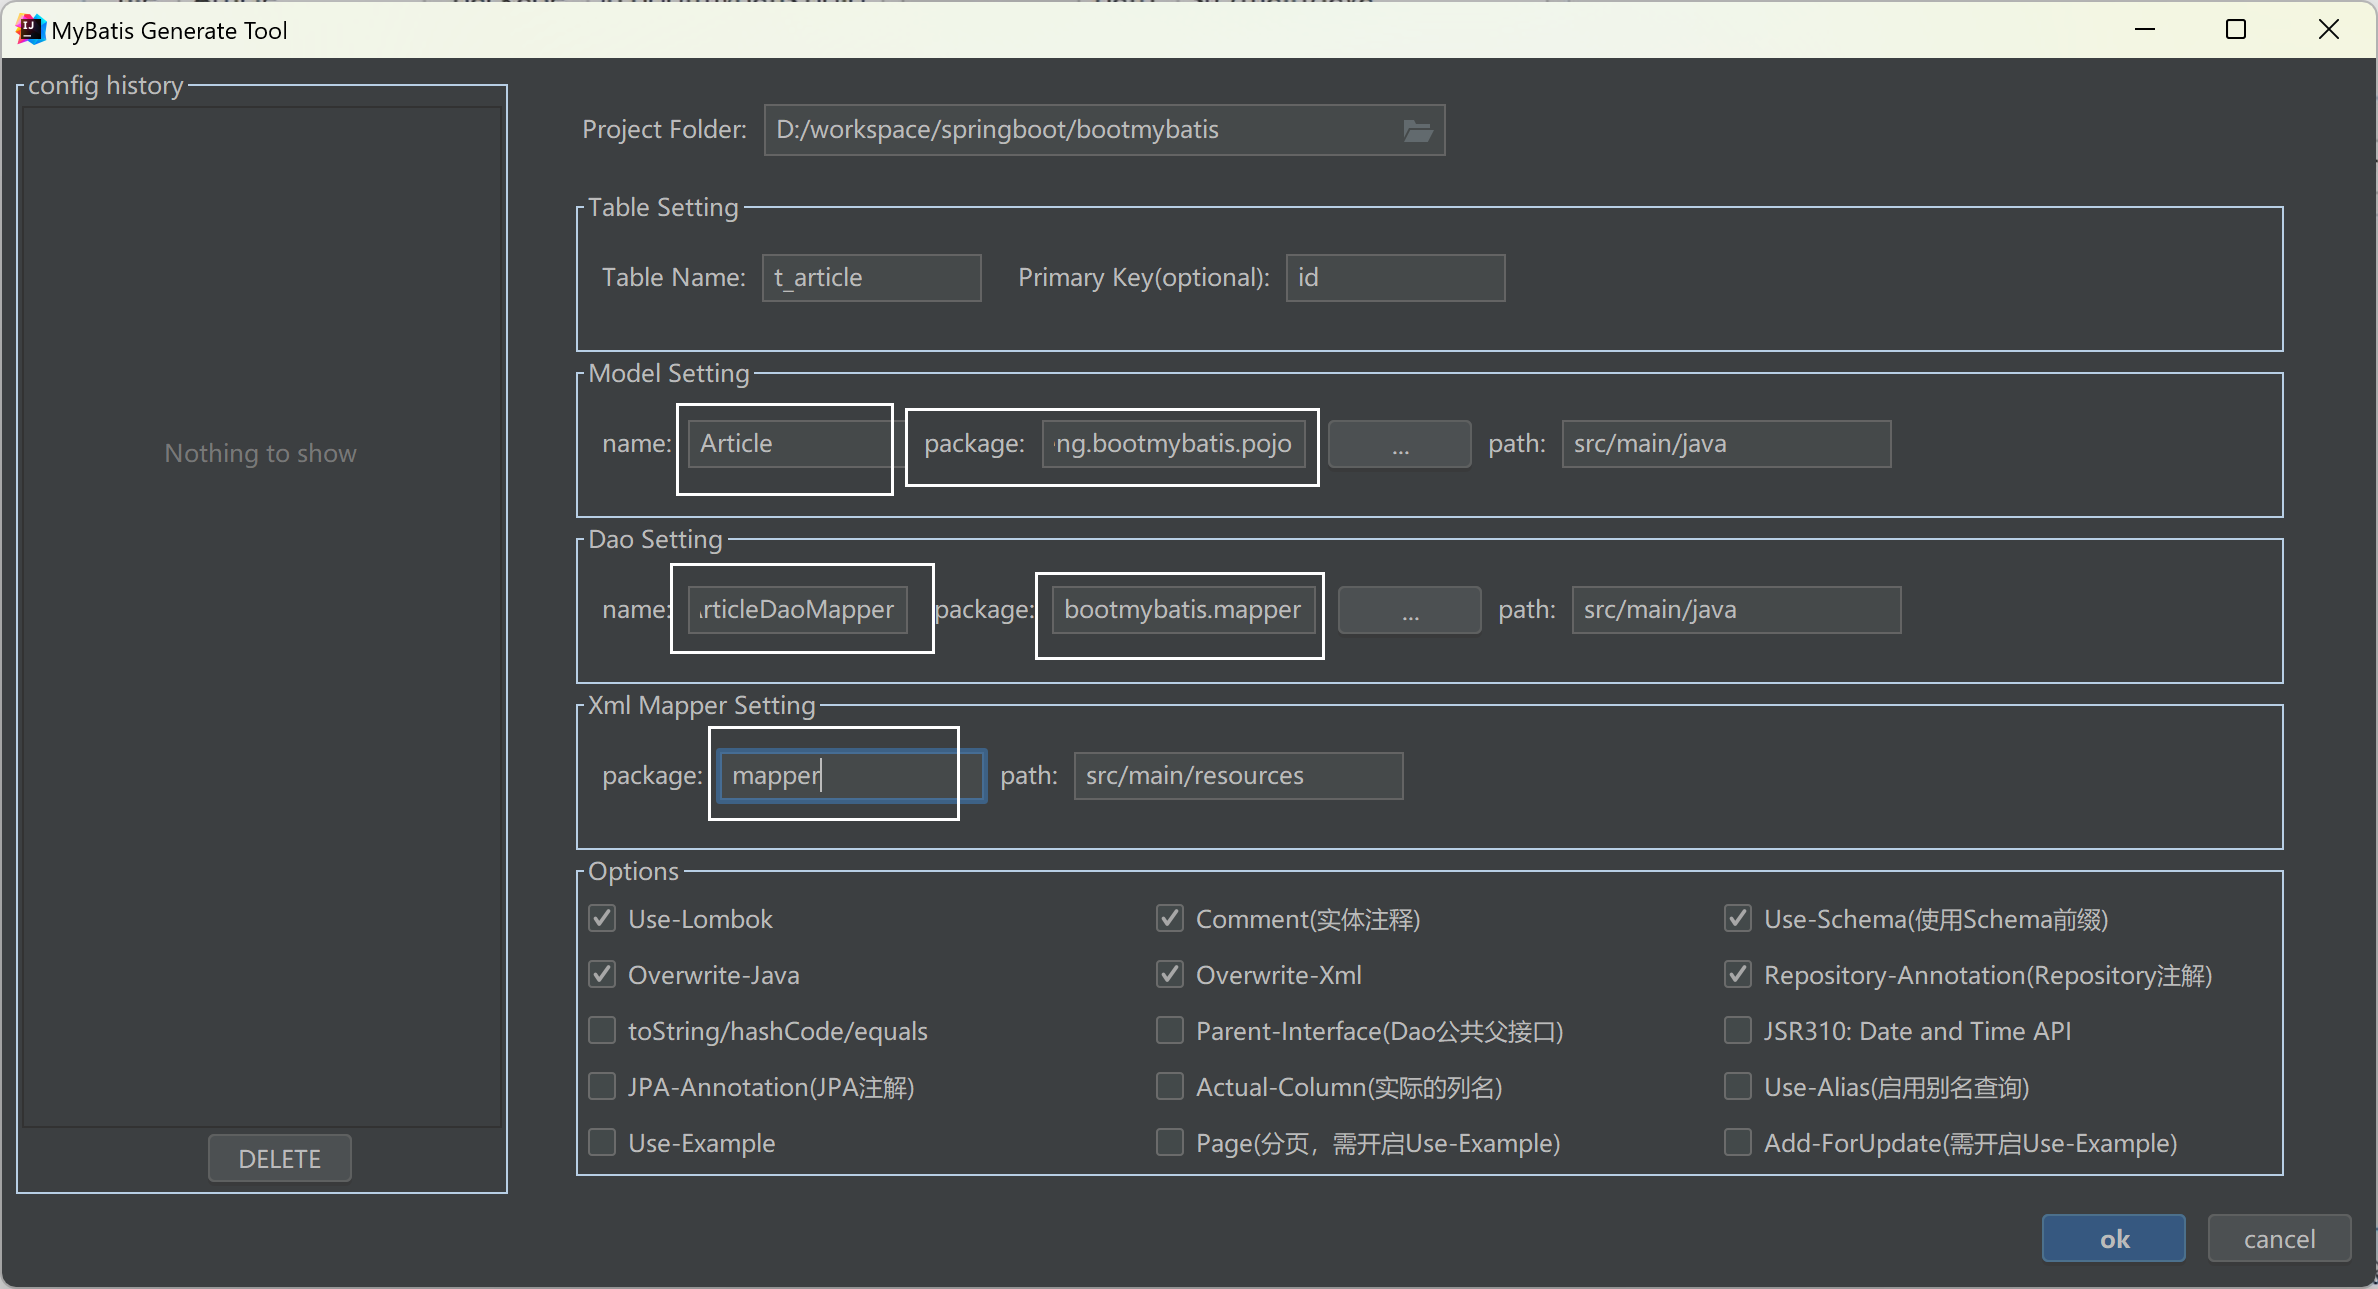
Task: Click the Dao path field
Action: click(1736, 610)
